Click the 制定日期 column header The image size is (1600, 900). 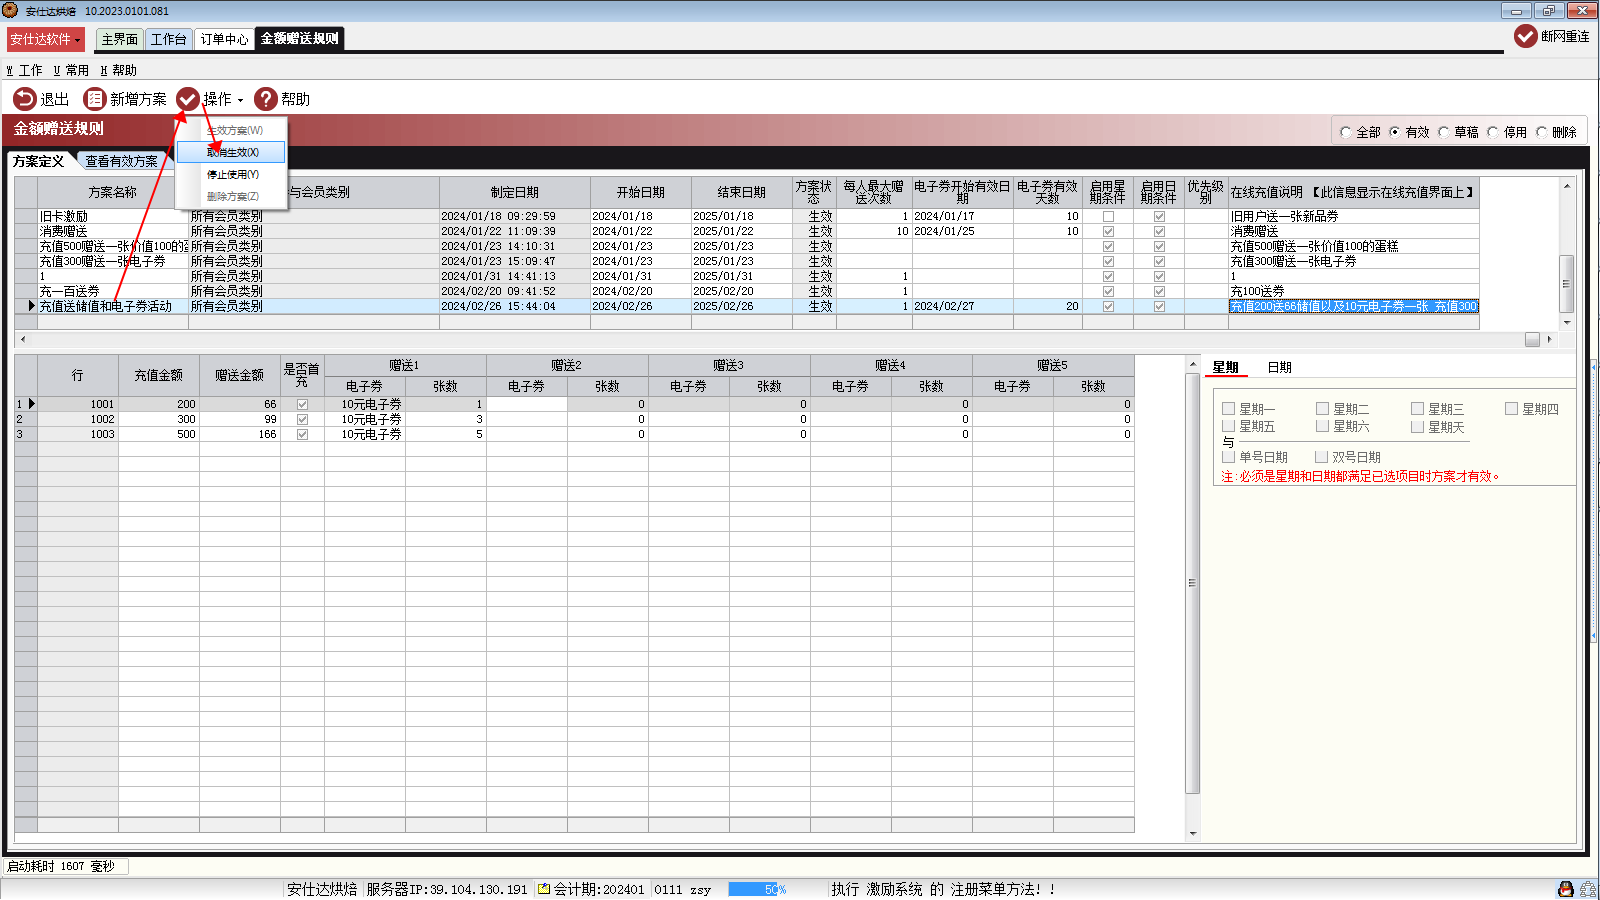[515, 192]
